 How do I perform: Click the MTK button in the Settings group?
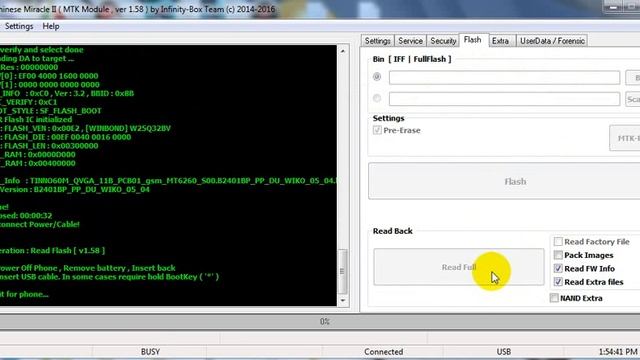pos(625,138)
